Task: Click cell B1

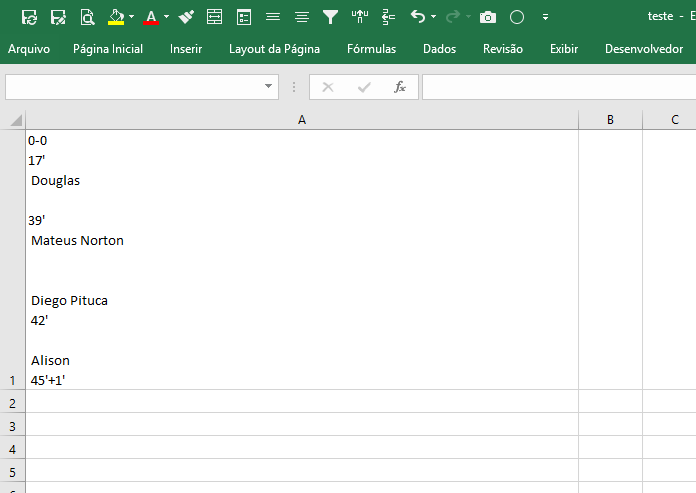Action: [610, 260]
